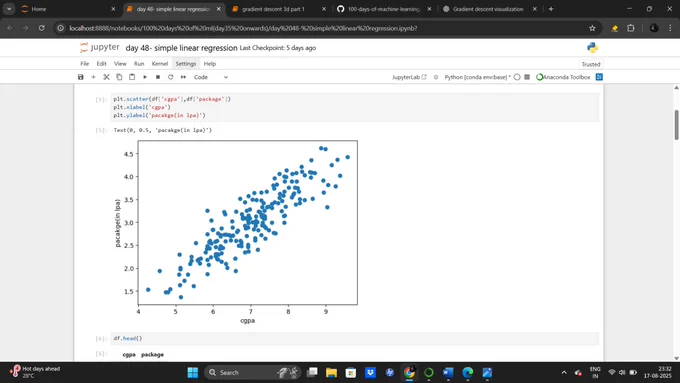Go back with the browser back arrow

pos(10,28)
